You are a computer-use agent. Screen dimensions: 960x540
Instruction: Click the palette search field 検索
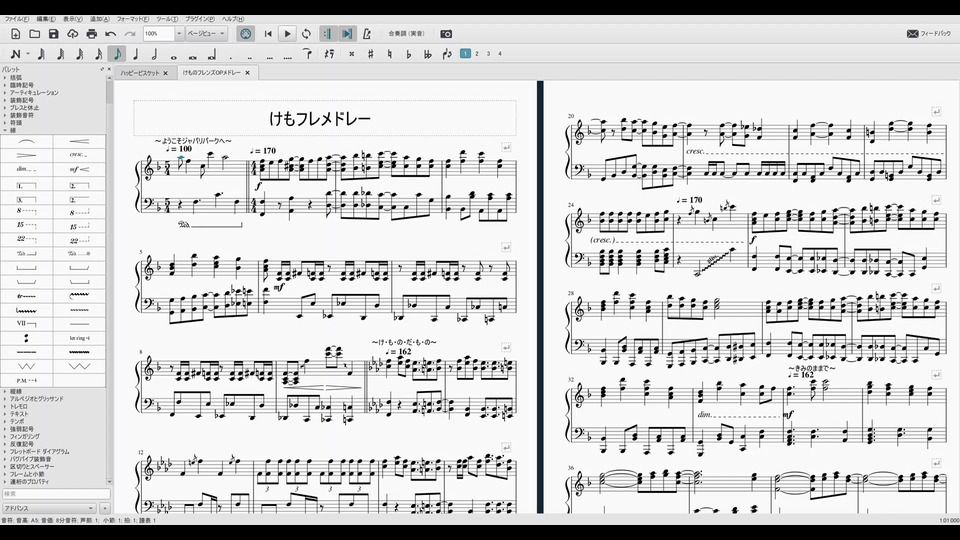point(55,493)
